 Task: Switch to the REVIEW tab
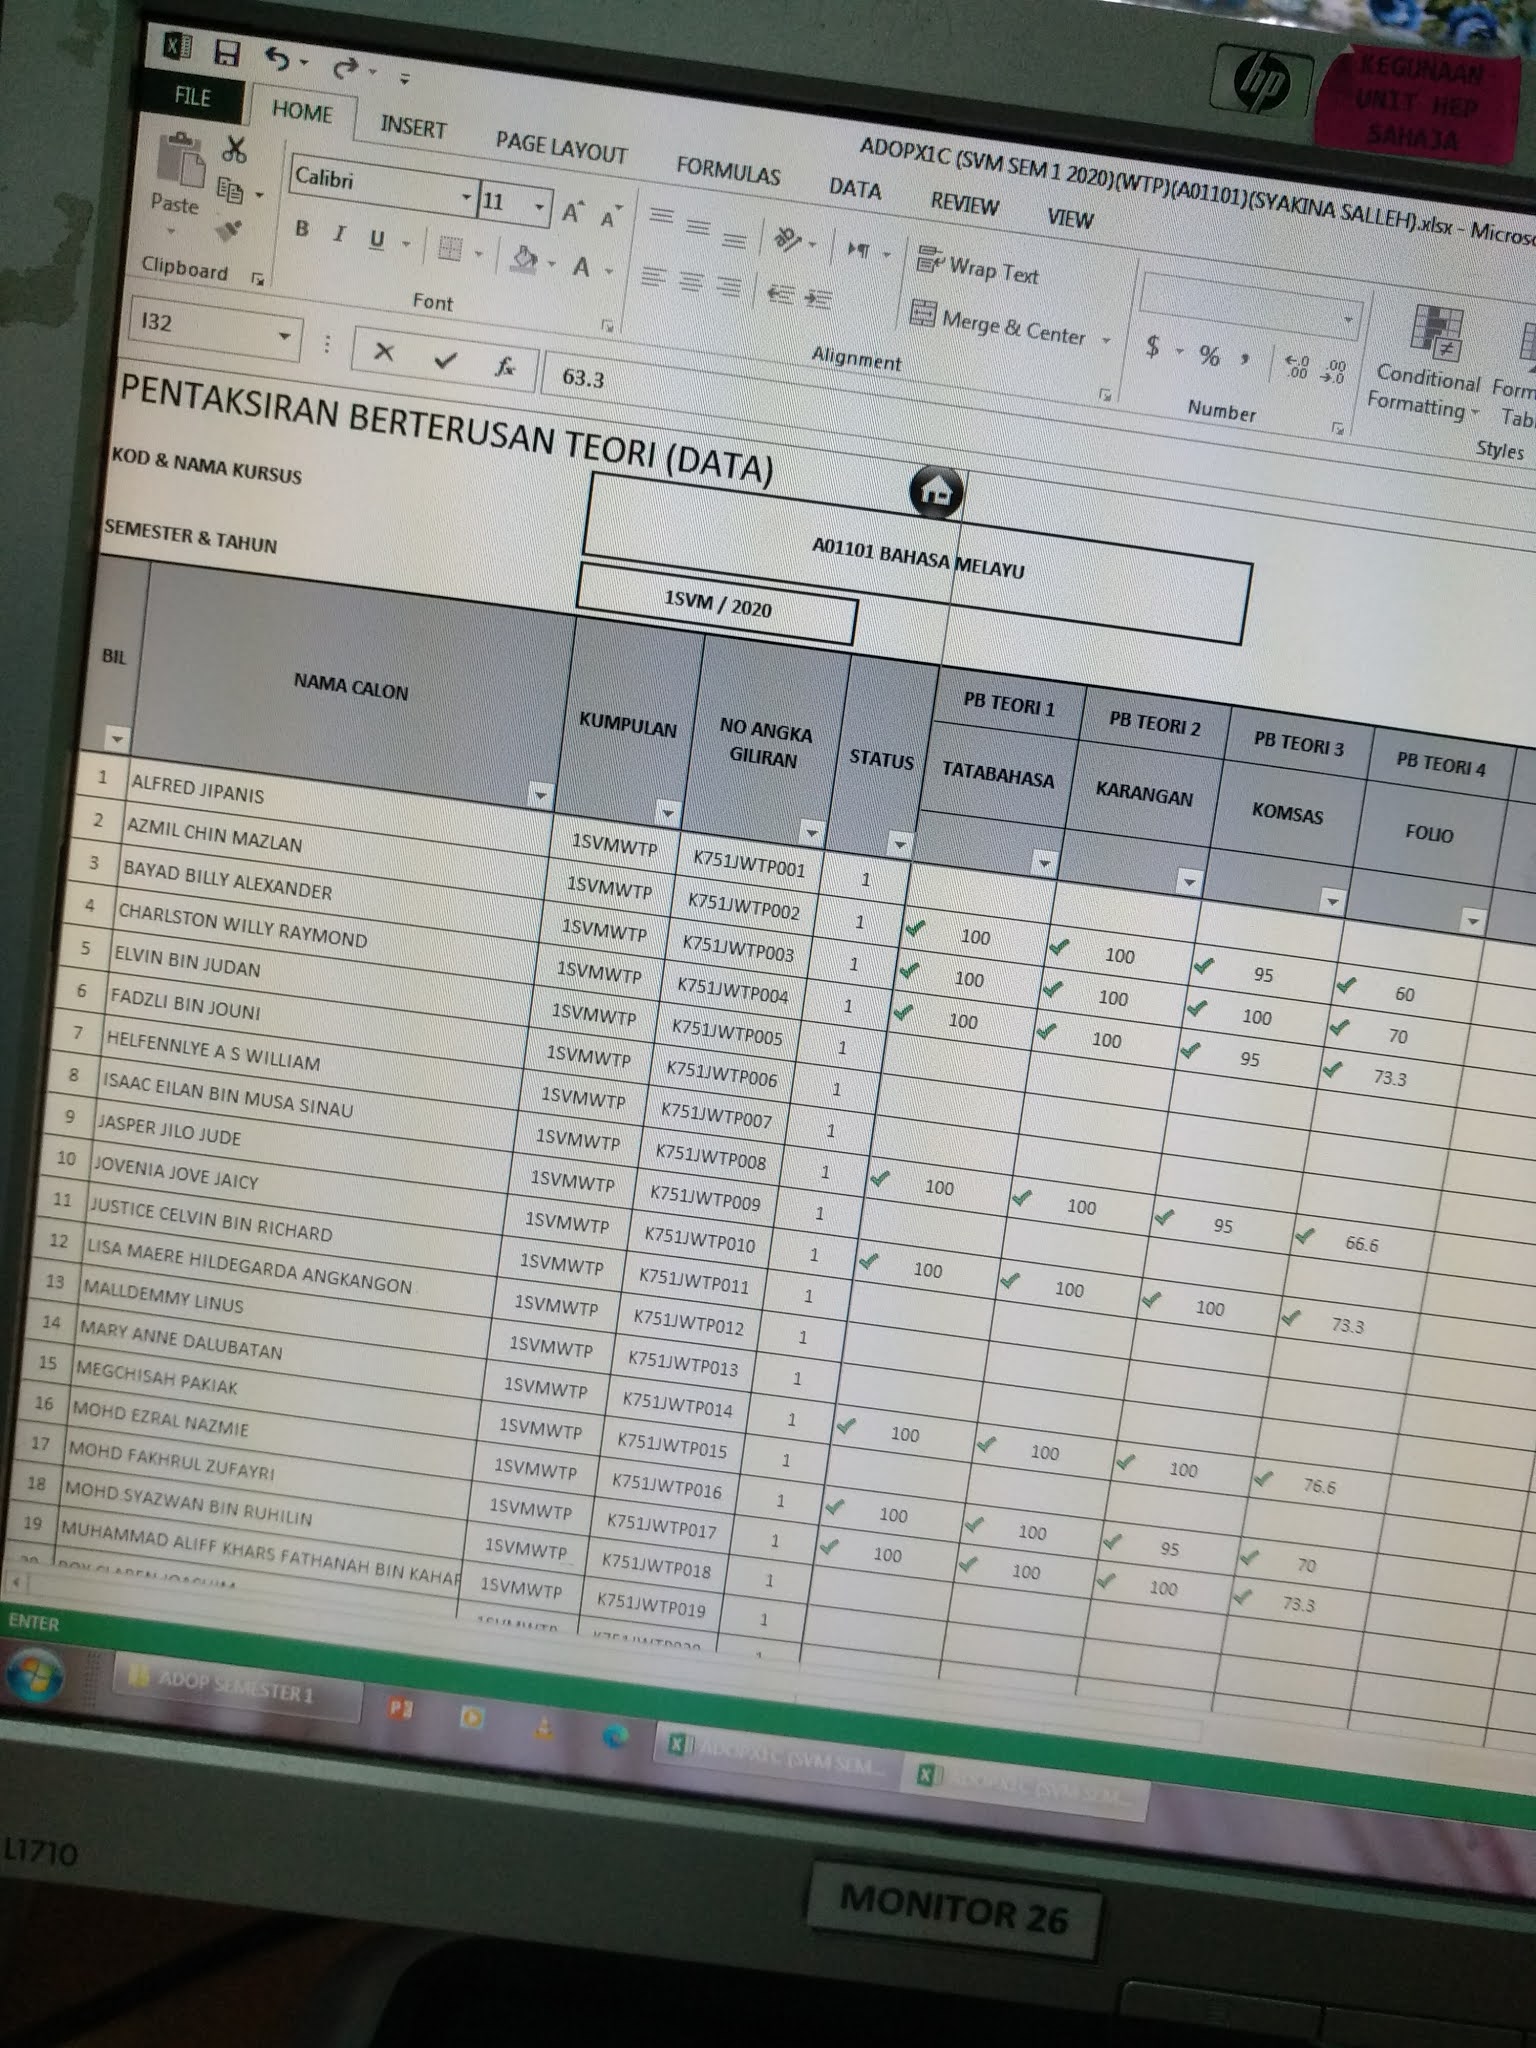point(965,203)
